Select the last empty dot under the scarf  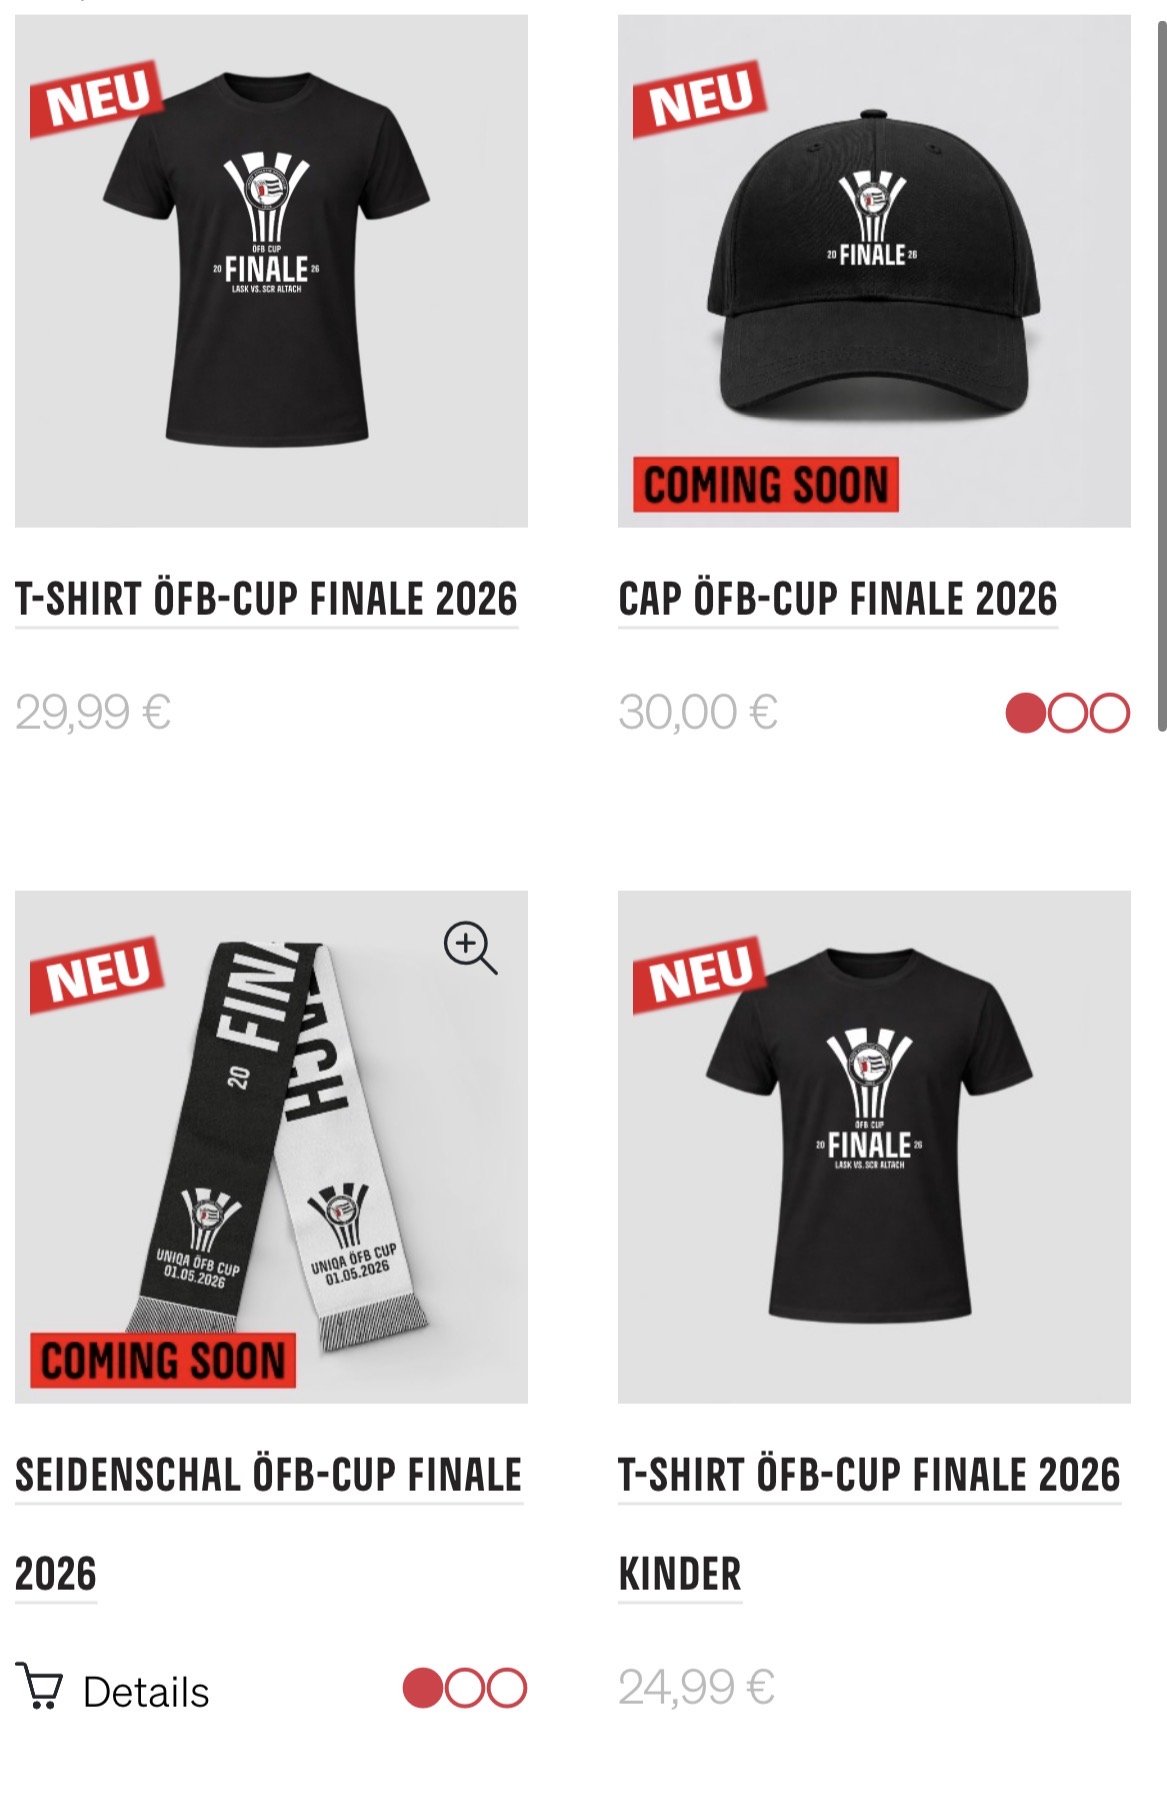click(x=507, y=1688)
